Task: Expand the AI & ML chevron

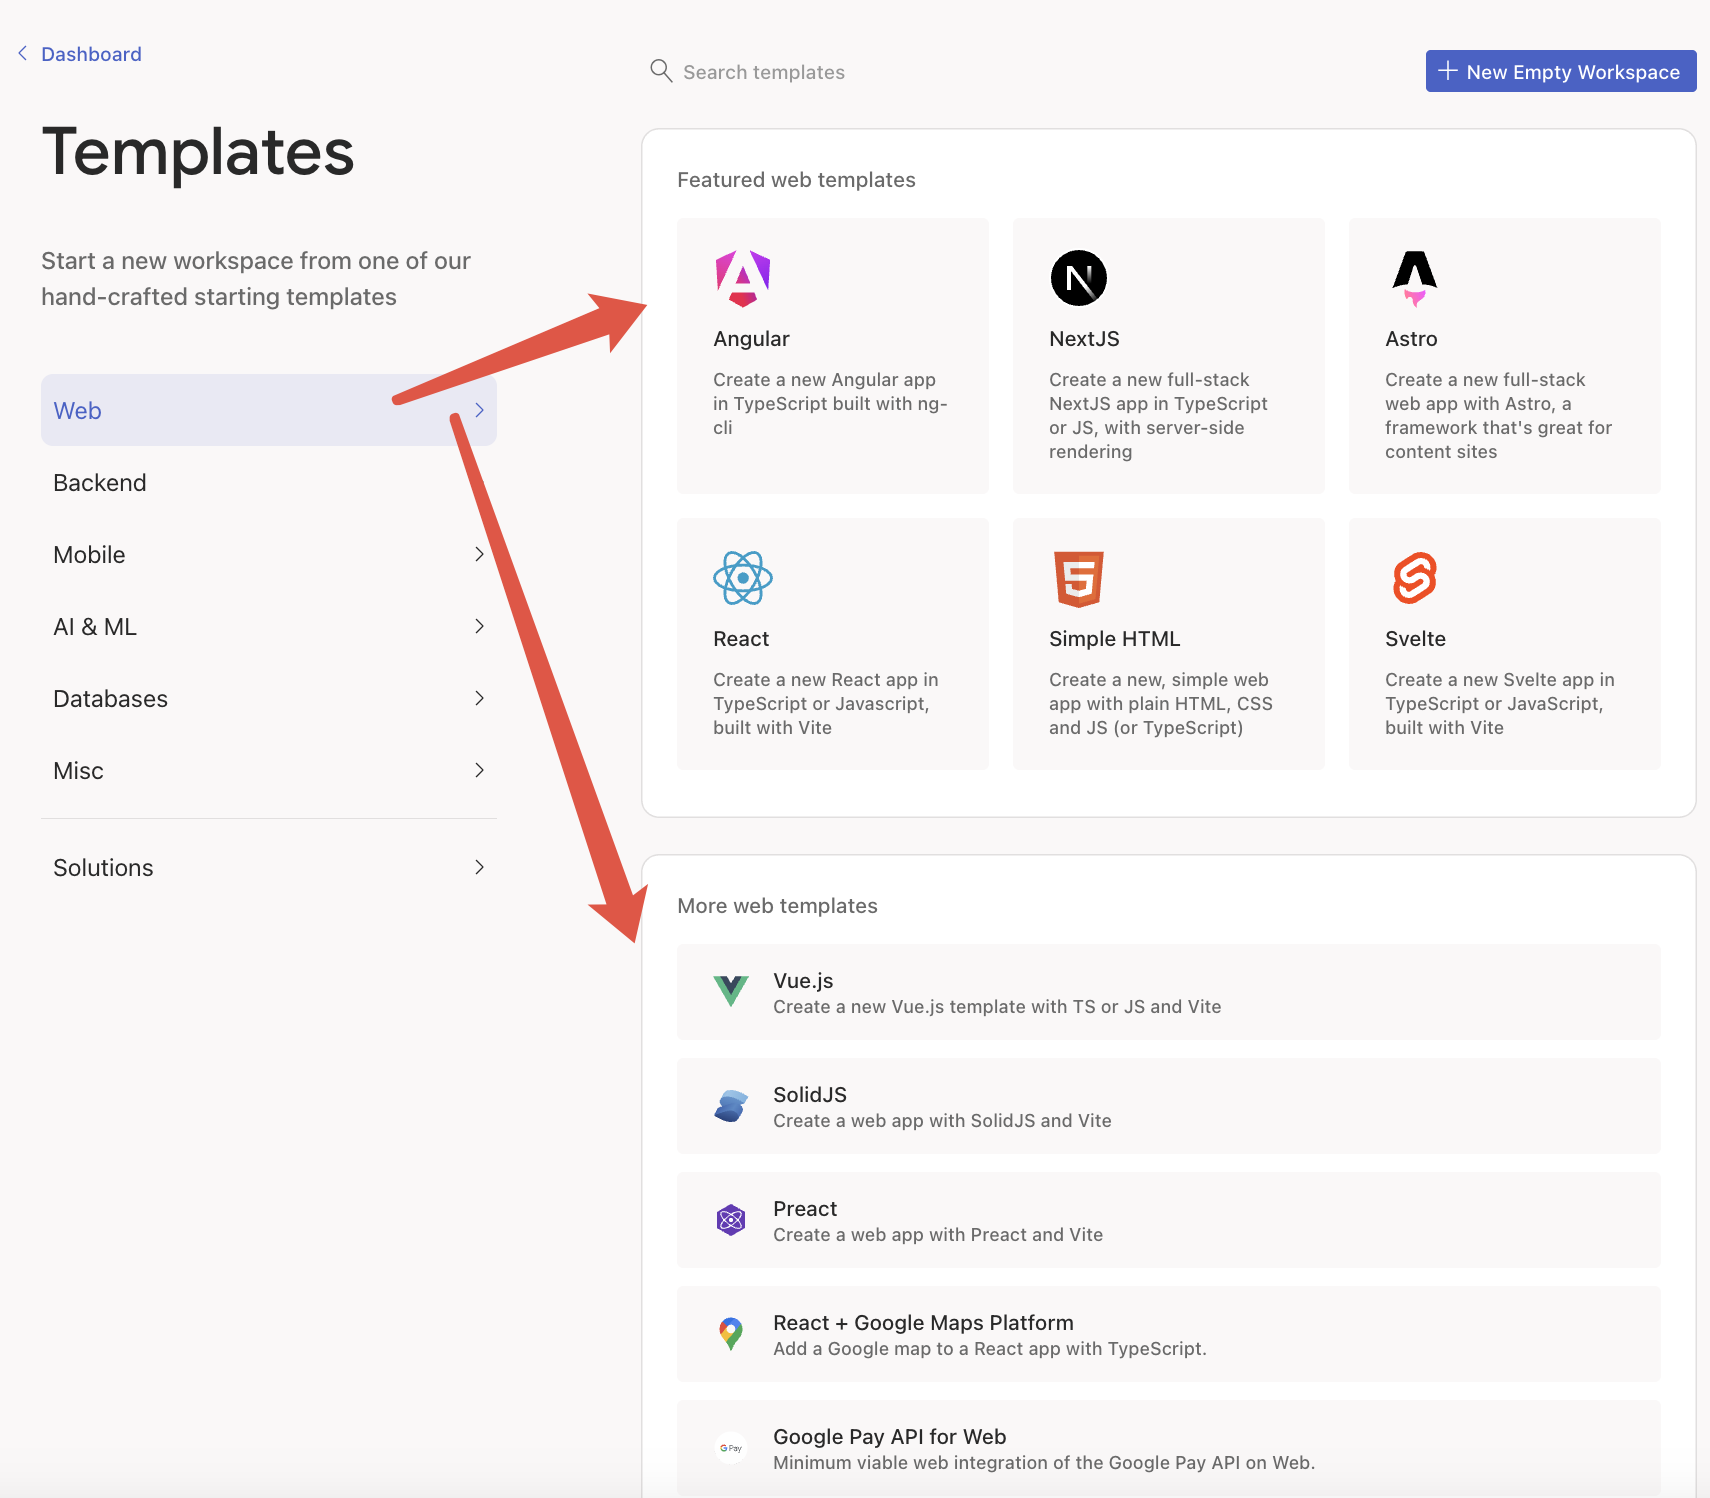Action: 480,626
